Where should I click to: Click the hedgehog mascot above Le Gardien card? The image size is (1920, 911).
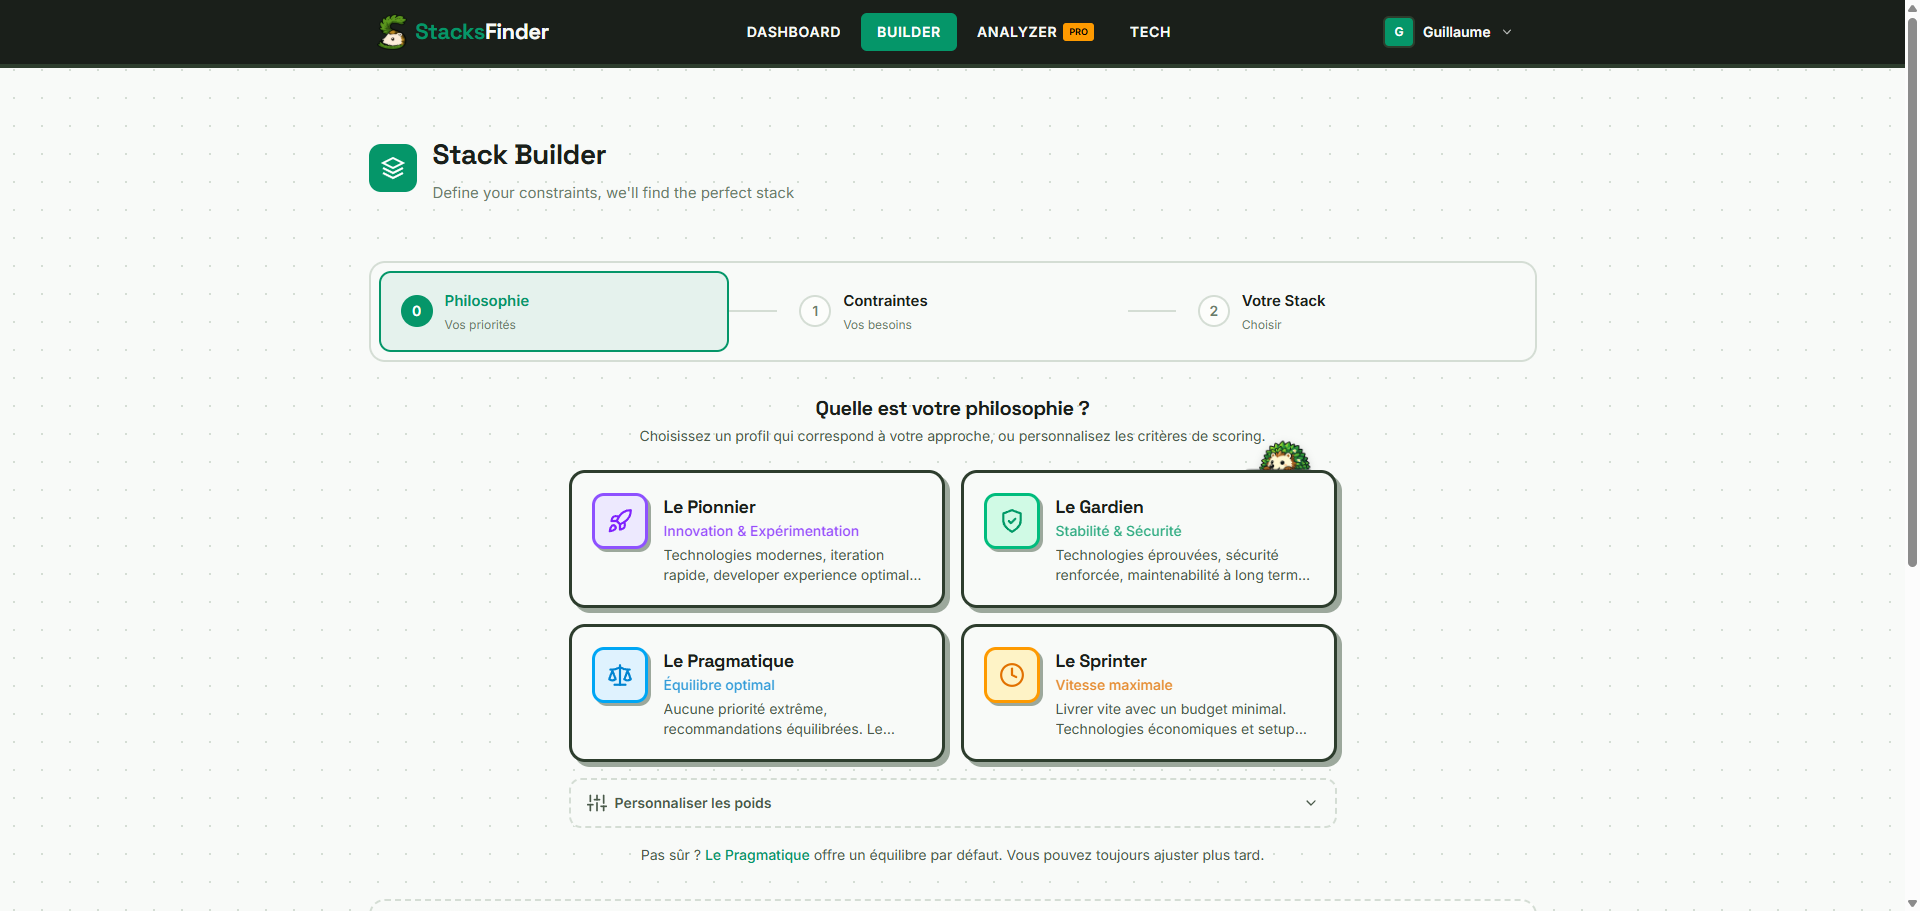1284,457
